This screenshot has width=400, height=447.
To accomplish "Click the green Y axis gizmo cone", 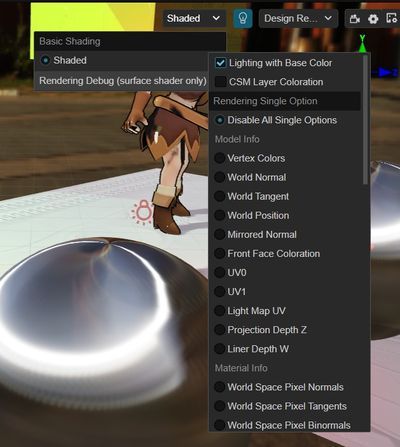I will pyautogui.click(x=362, y=47).
